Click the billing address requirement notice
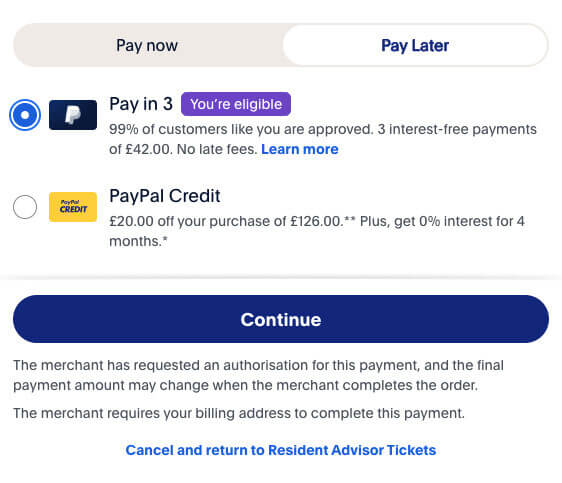Image resolution: width=562 pixels, height=483 pixels. coord(239,413)
